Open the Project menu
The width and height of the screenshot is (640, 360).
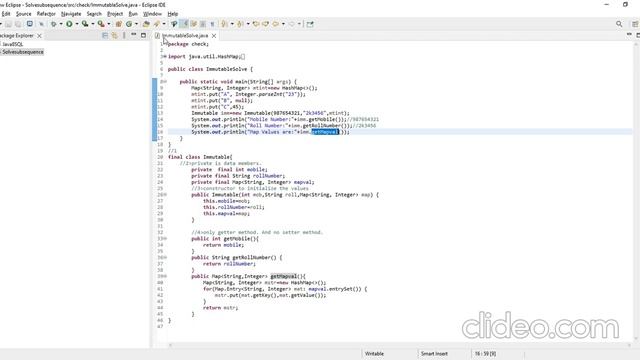(x=115, y=14)
